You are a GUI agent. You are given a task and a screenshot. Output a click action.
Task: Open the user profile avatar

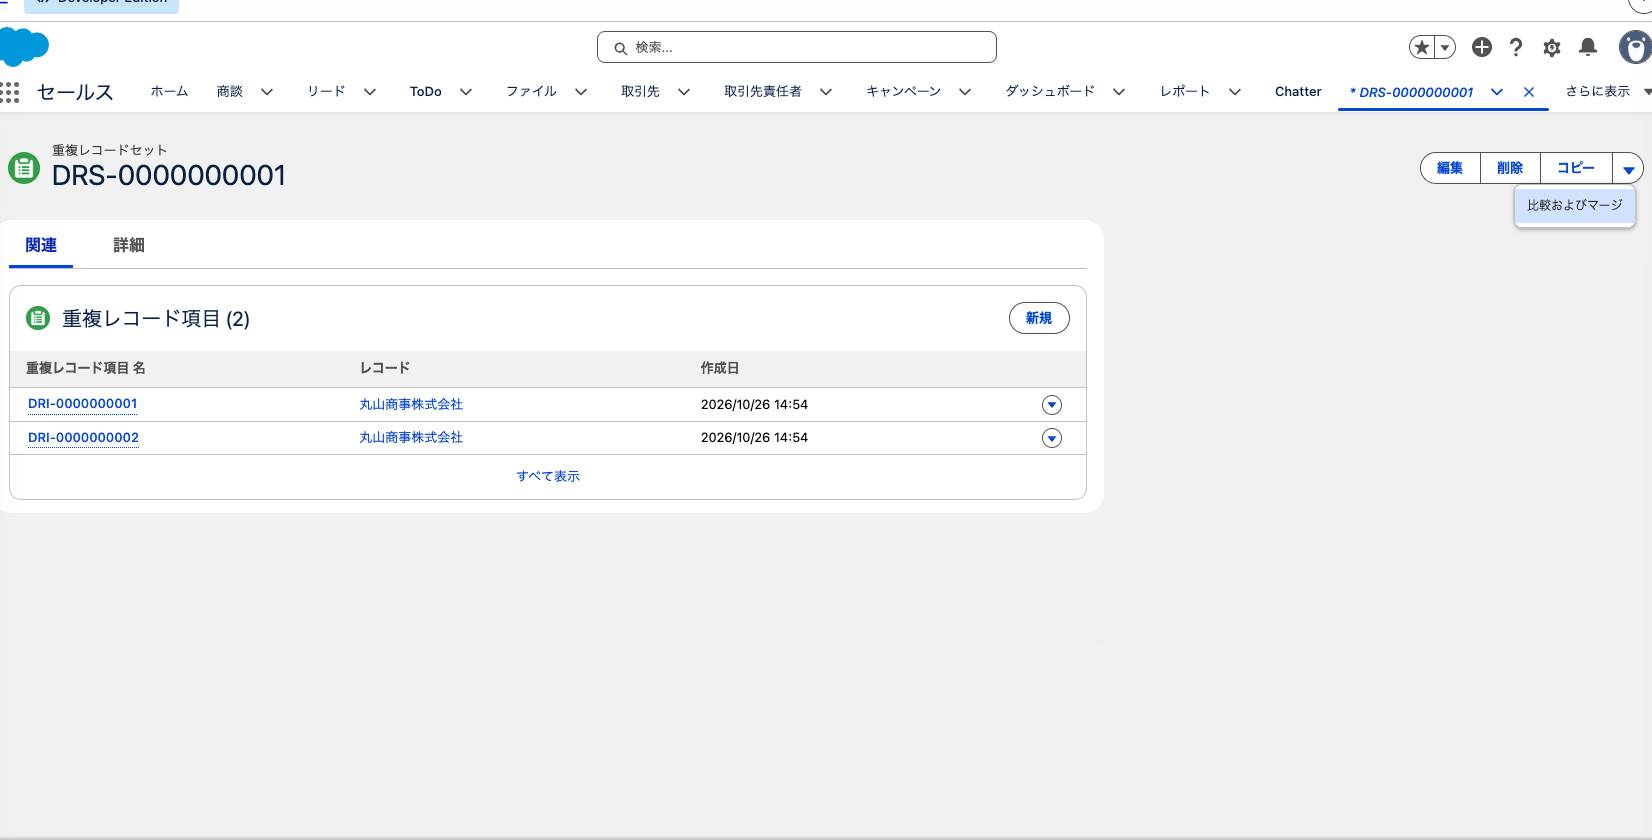point(1635,47)
